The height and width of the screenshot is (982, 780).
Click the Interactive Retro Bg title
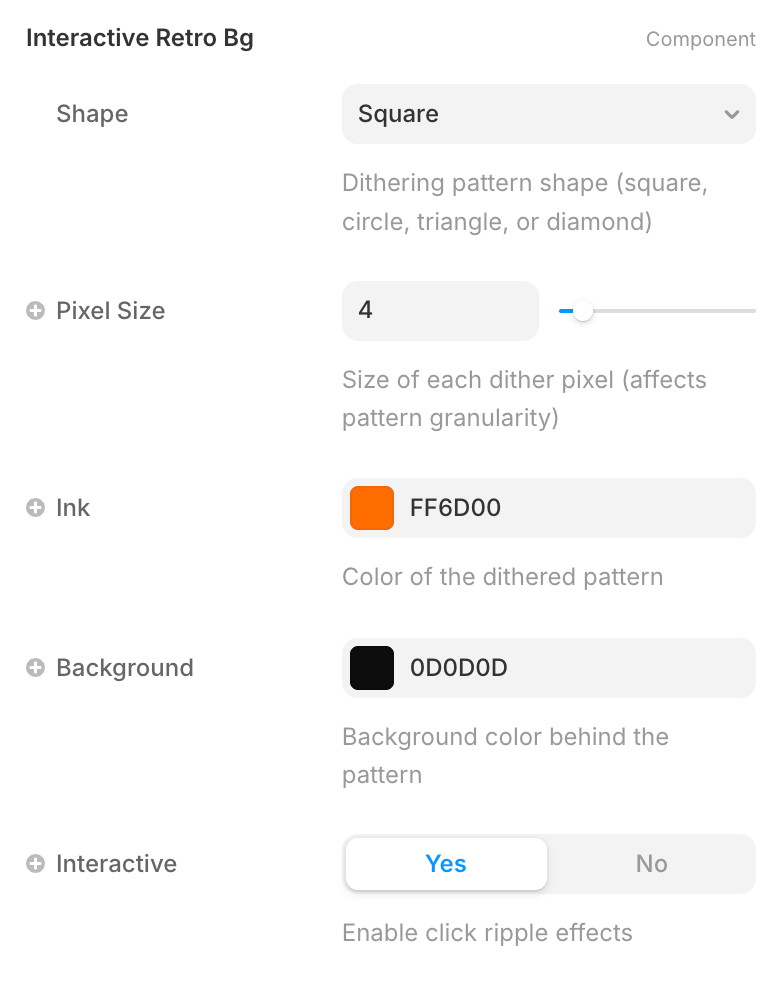(x=140, y=39)
